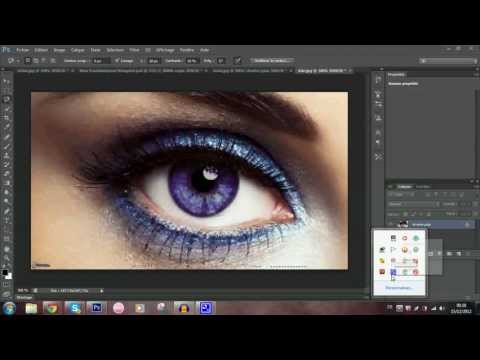Select the Quick Selection tool
Screen dimensions: 480x360
(x=6, y=109)
